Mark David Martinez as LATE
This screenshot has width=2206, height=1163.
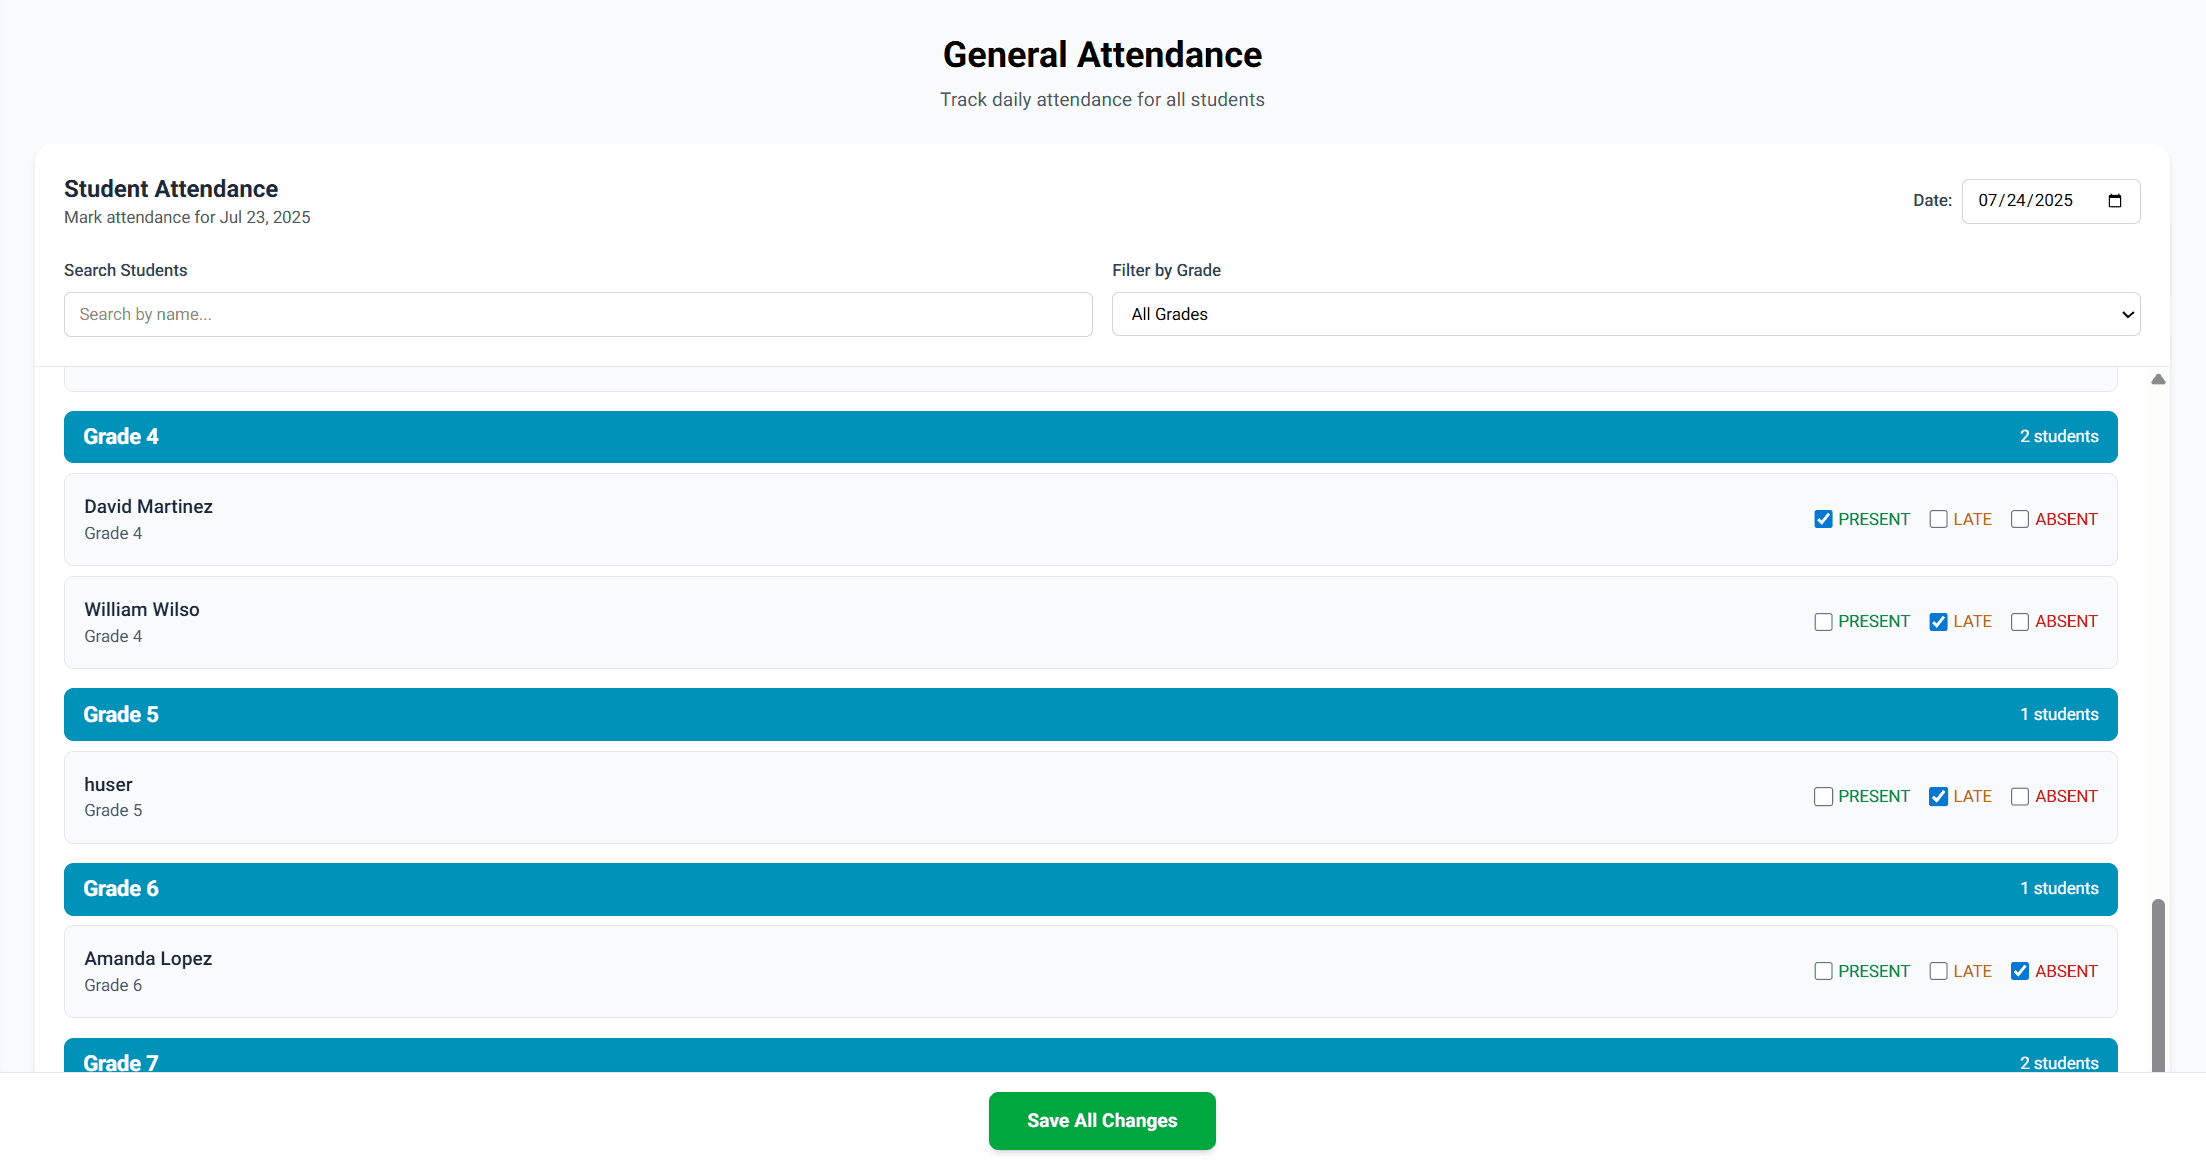[1938, 520]
